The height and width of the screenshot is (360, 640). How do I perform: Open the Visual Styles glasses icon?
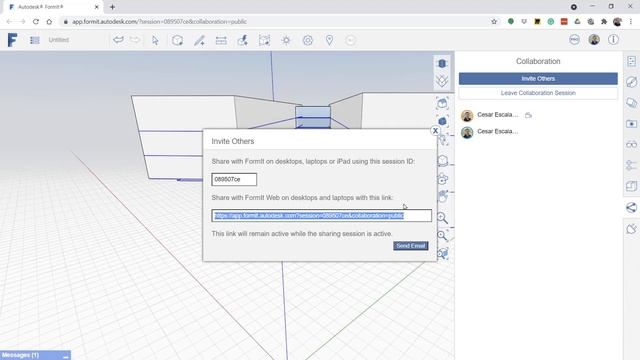coord(631,144)
